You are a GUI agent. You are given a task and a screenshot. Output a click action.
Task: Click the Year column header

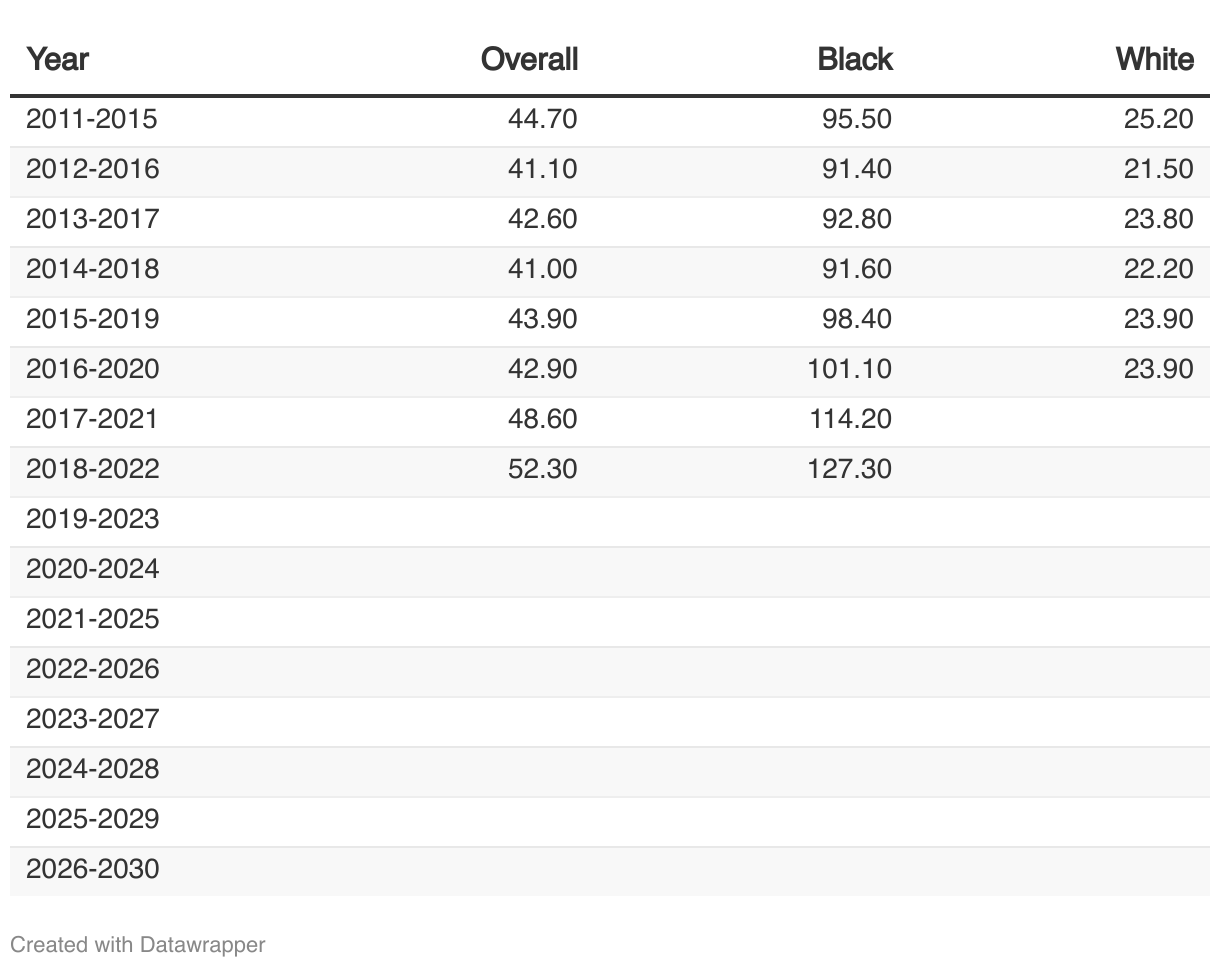tap(57, 59)
